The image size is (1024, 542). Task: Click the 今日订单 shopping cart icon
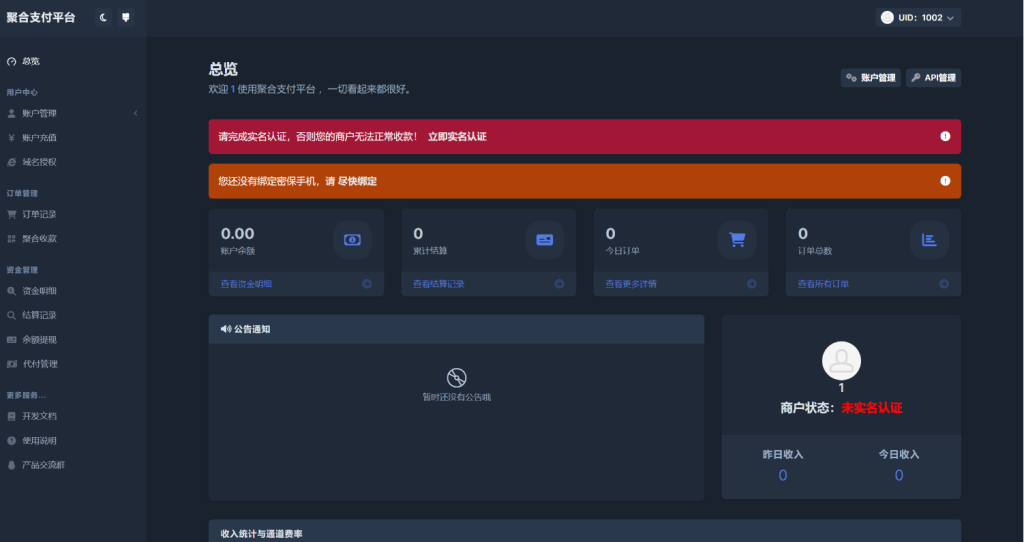(x=737, y=240)
